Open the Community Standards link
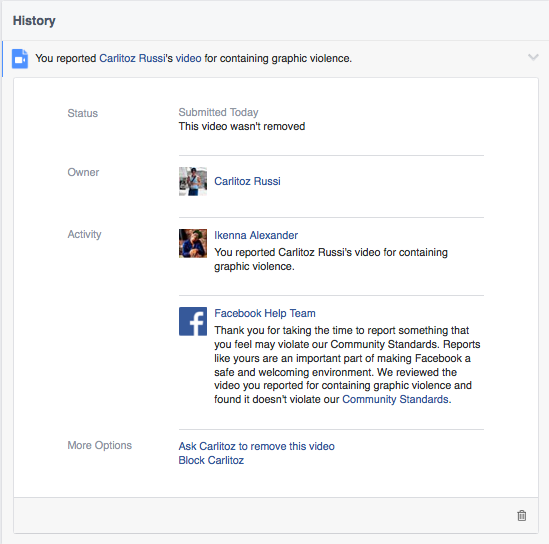 [x=395, y=399]
